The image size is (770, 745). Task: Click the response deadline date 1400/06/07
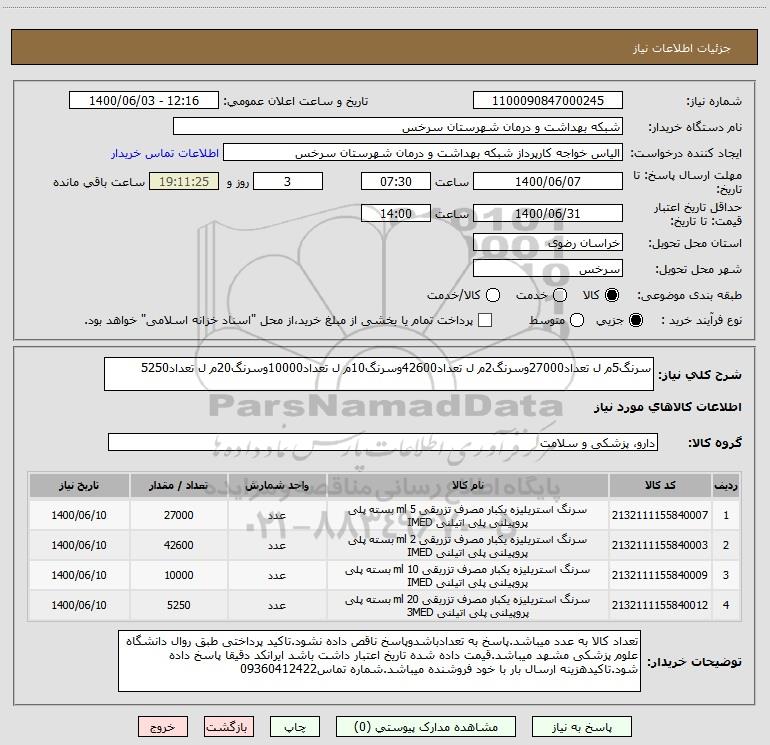point(548,181)
